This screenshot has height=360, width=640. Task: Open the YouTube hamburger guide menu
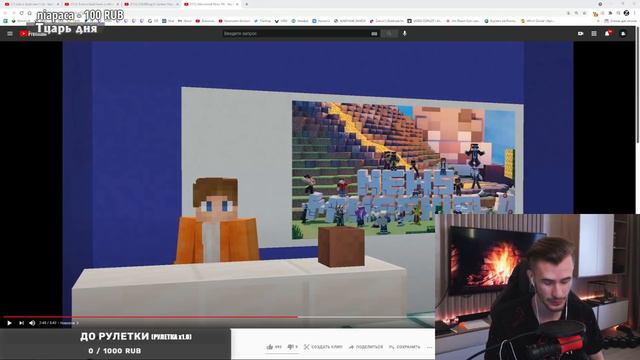point(10,33)
